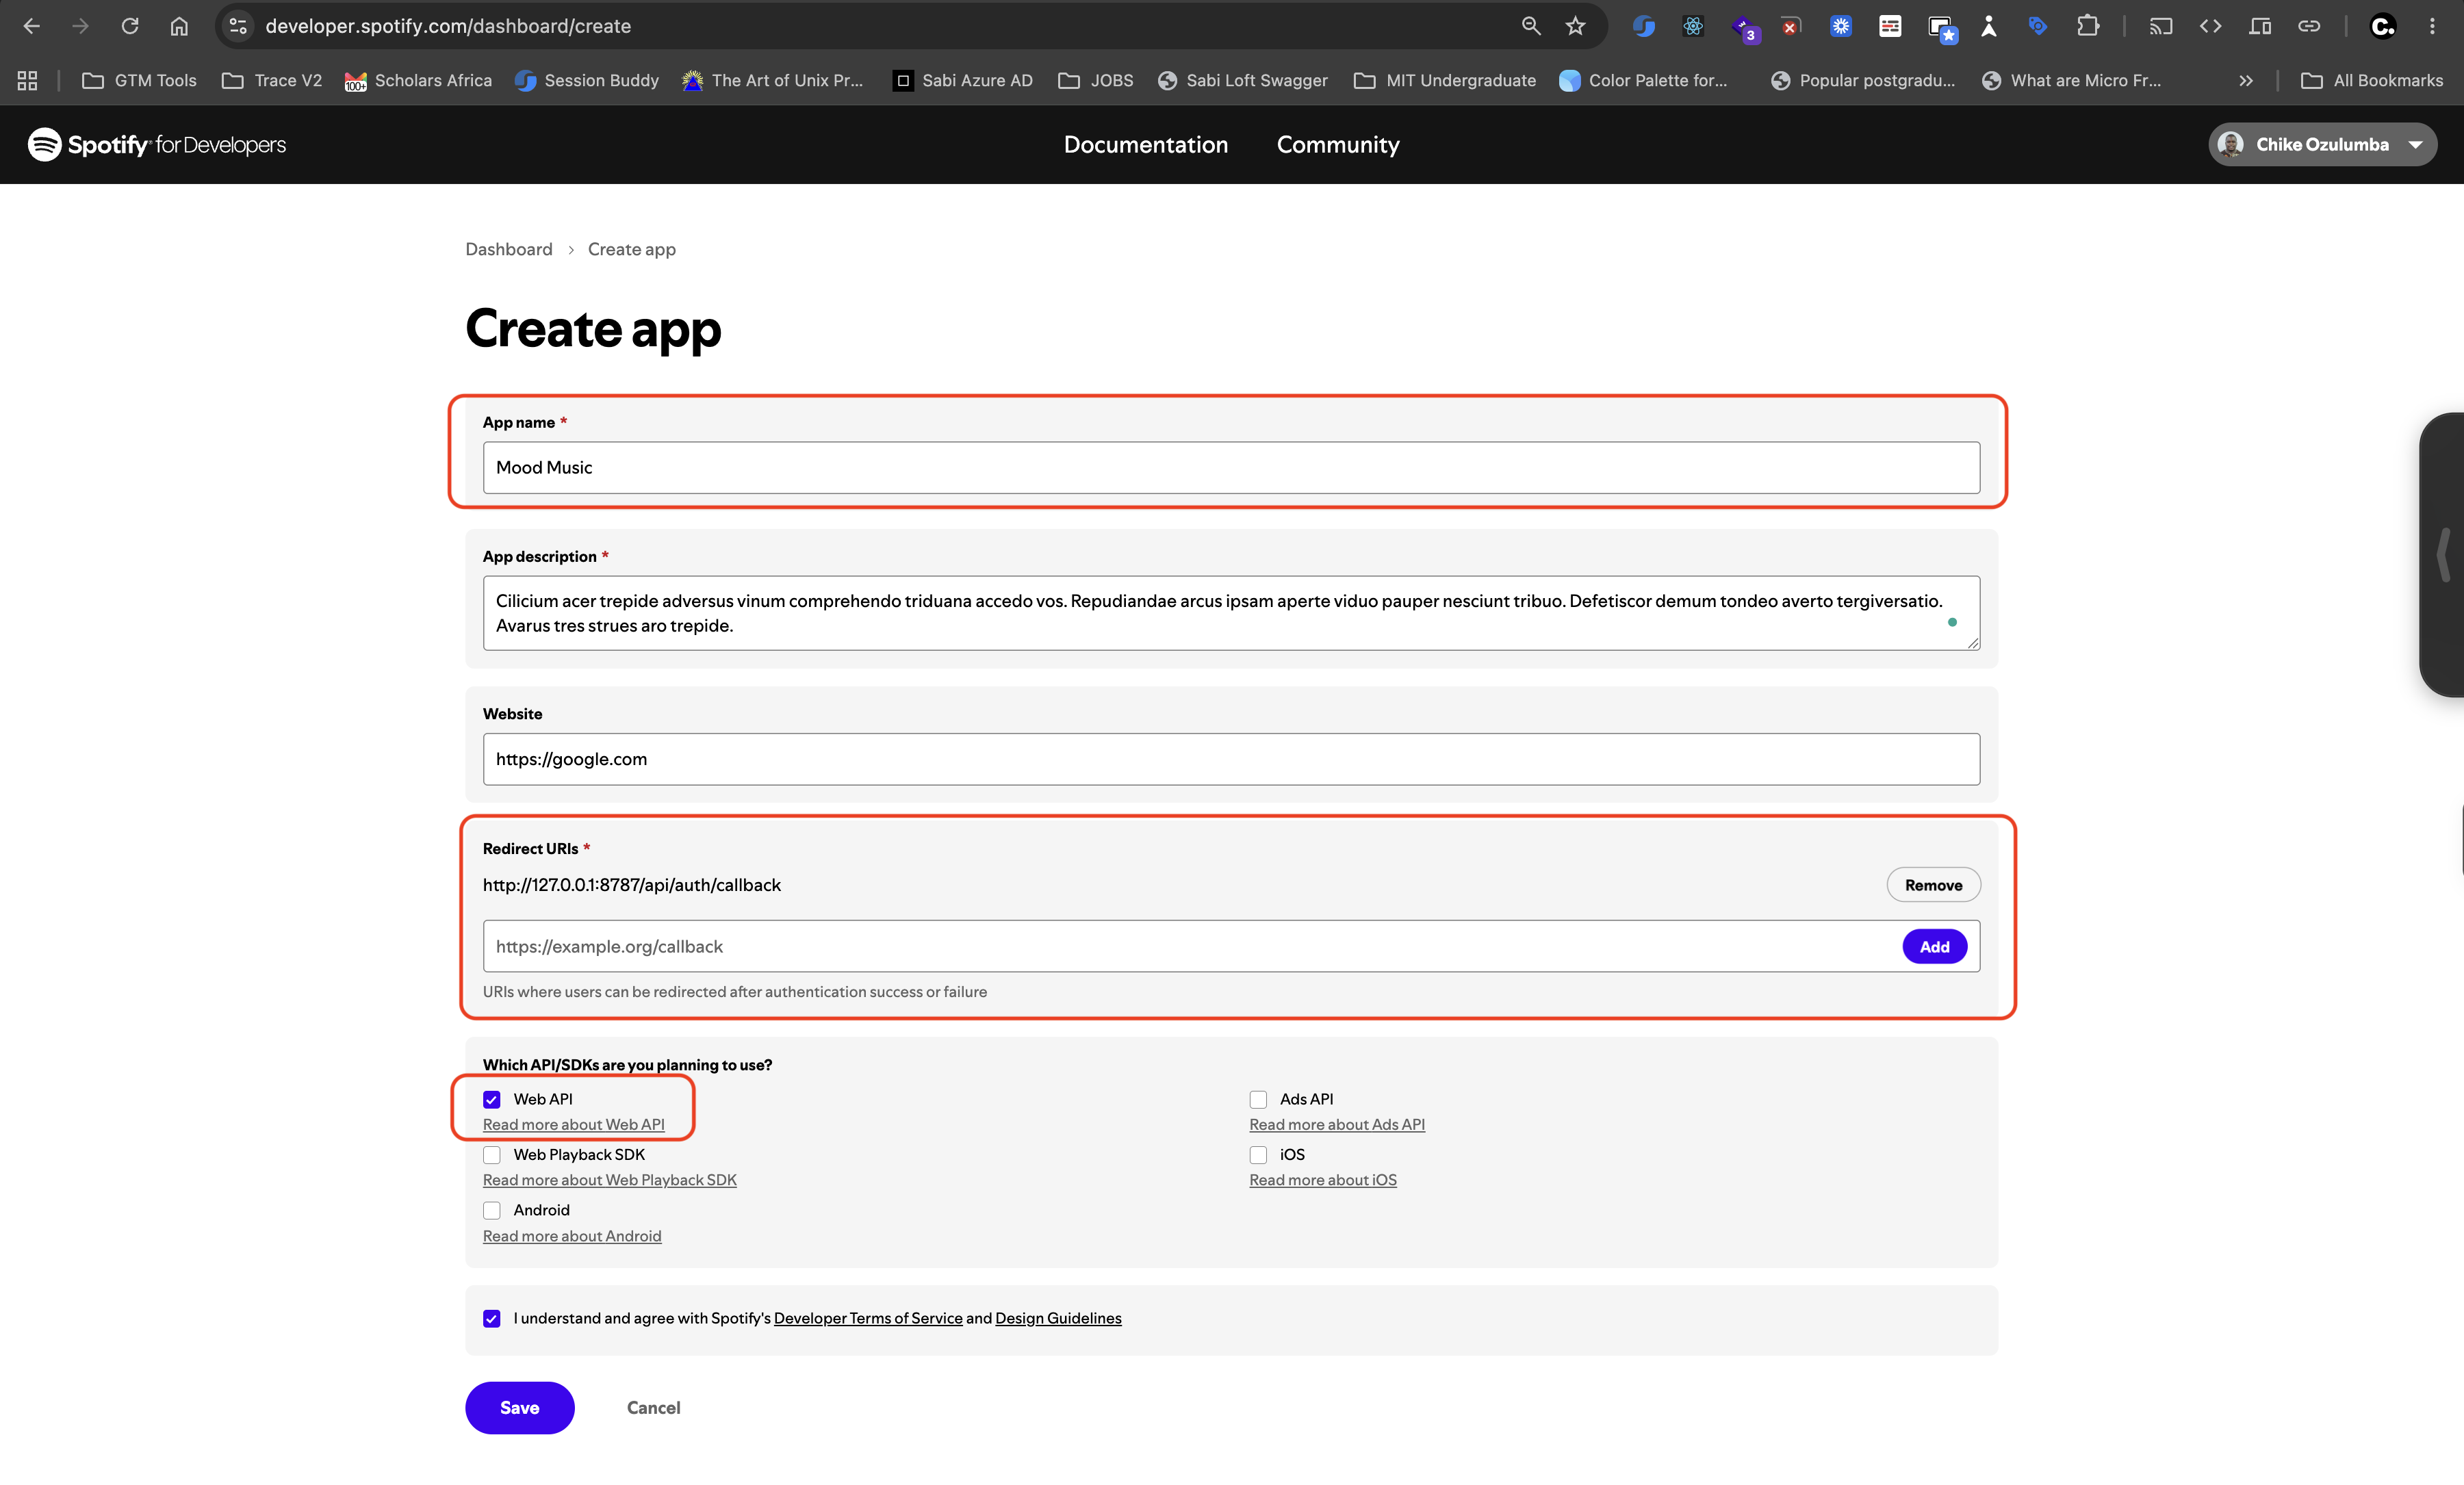This screenshot has height=1485, width=2464.
Task: Check the iOS checkbox
Action: 1258,1154
